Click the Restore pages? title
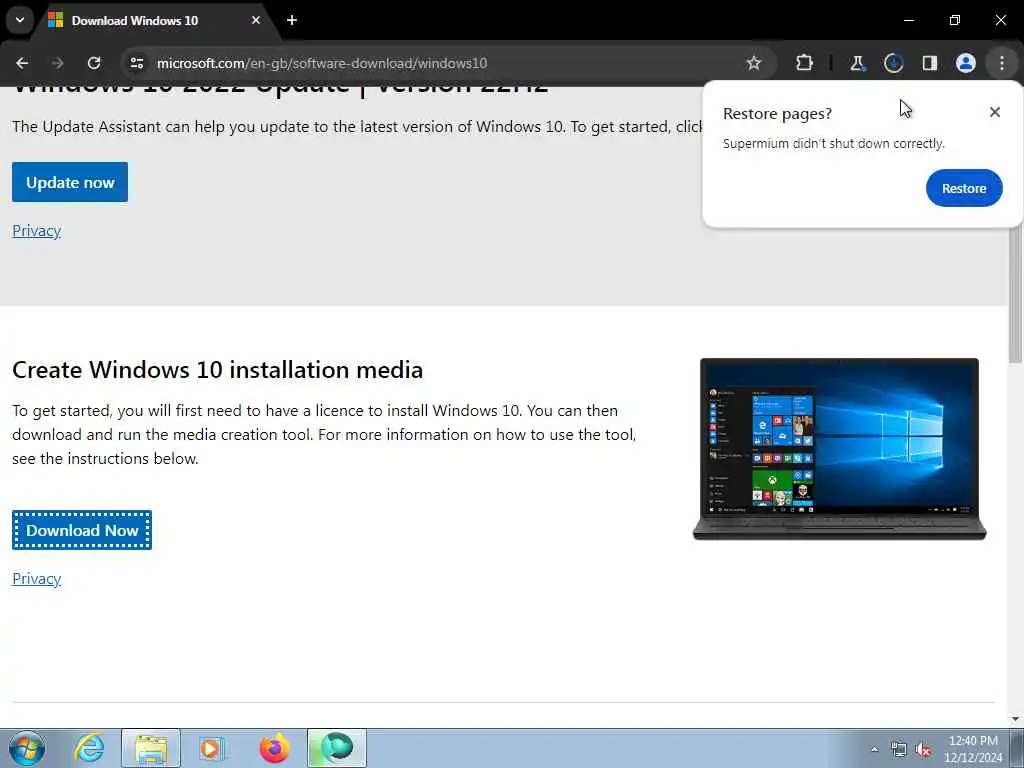Image resolution: width=1024 pixels, height=768 pixels. click(x=777, y=114)
